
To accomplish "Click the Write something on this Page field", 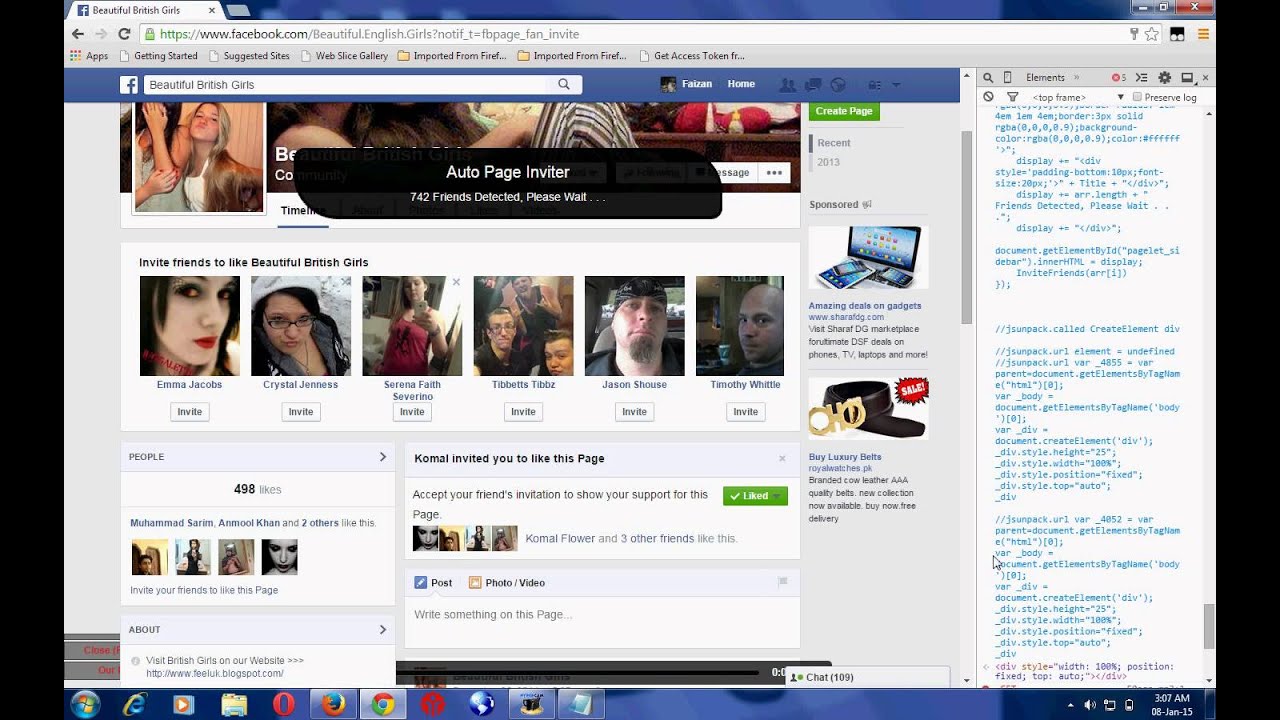I will [x=602, y=615].
